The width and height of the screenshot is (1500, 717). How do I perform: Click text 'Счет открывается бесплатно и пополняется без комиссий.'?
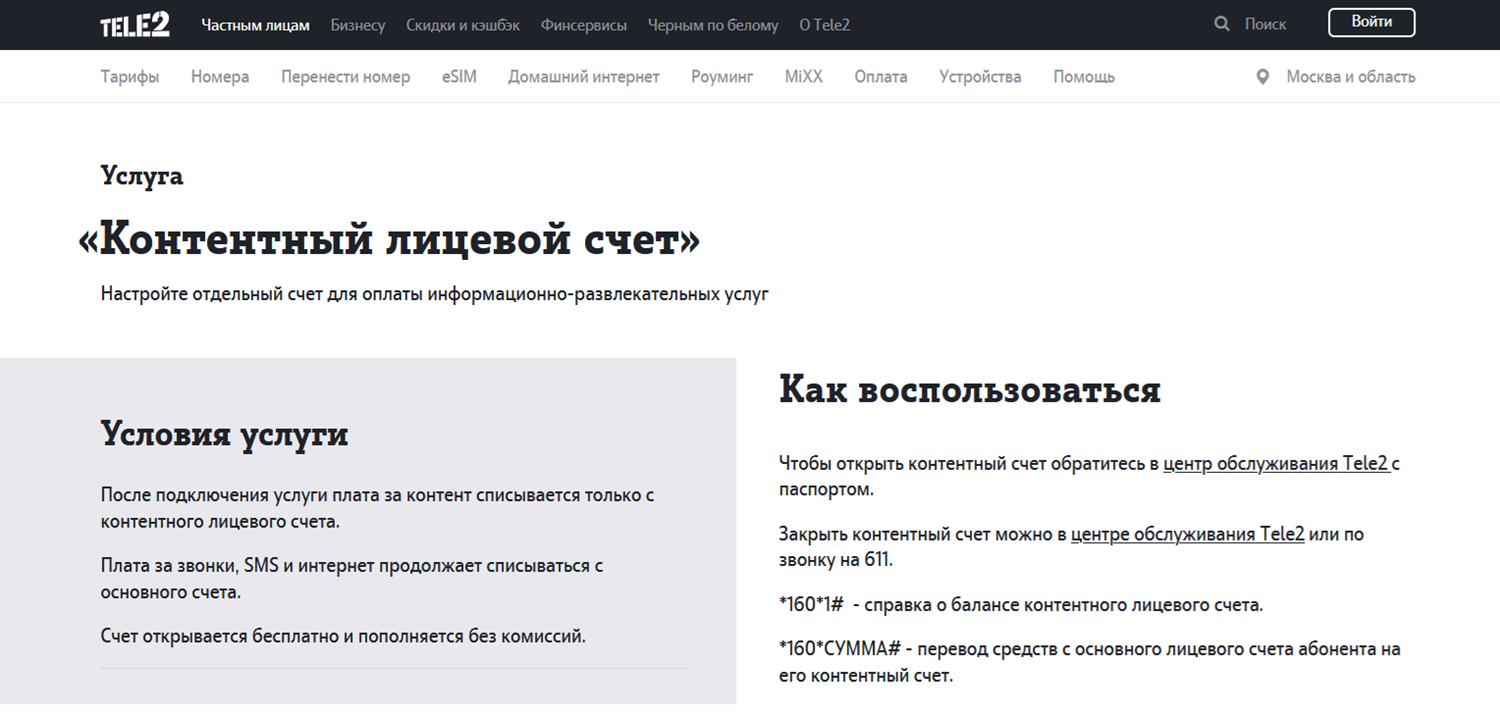[343, 636]
